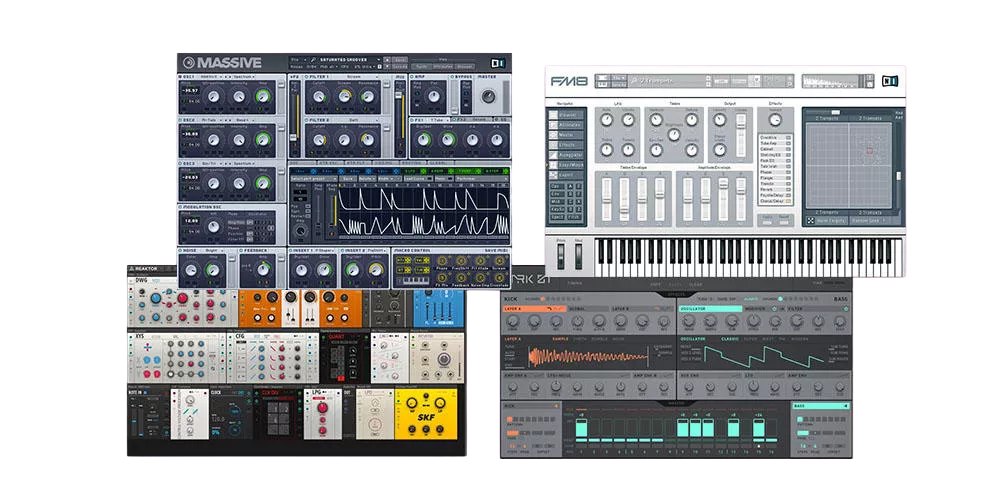Toggle Phaser effect in FM8
This screenshot has width=1000, height=500.
(x=788, y=172)
